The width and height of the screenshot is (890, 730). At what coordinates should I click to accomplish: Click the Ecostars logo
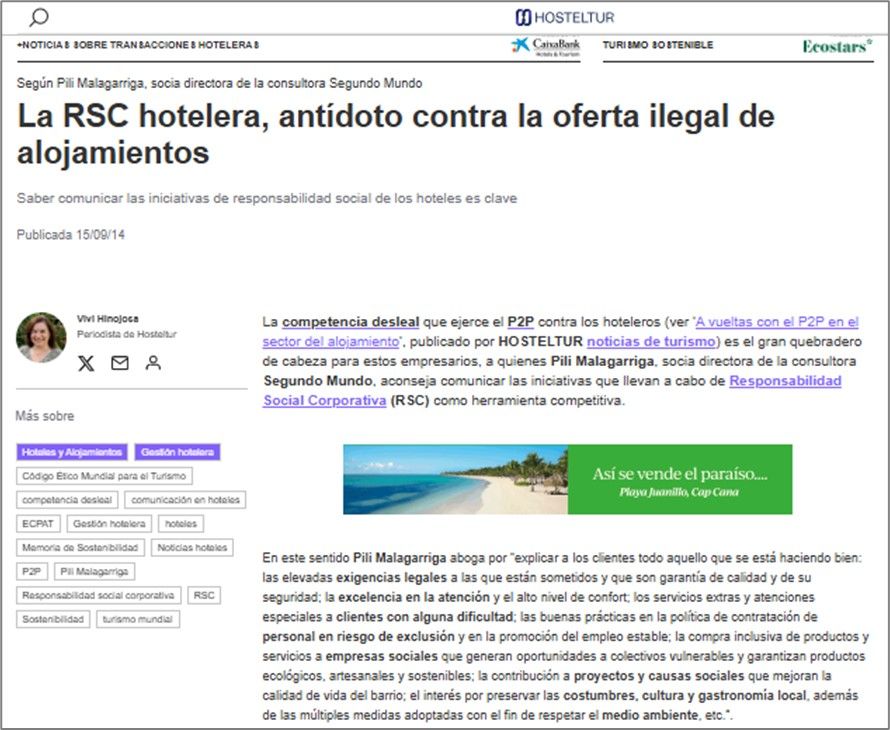837,46
